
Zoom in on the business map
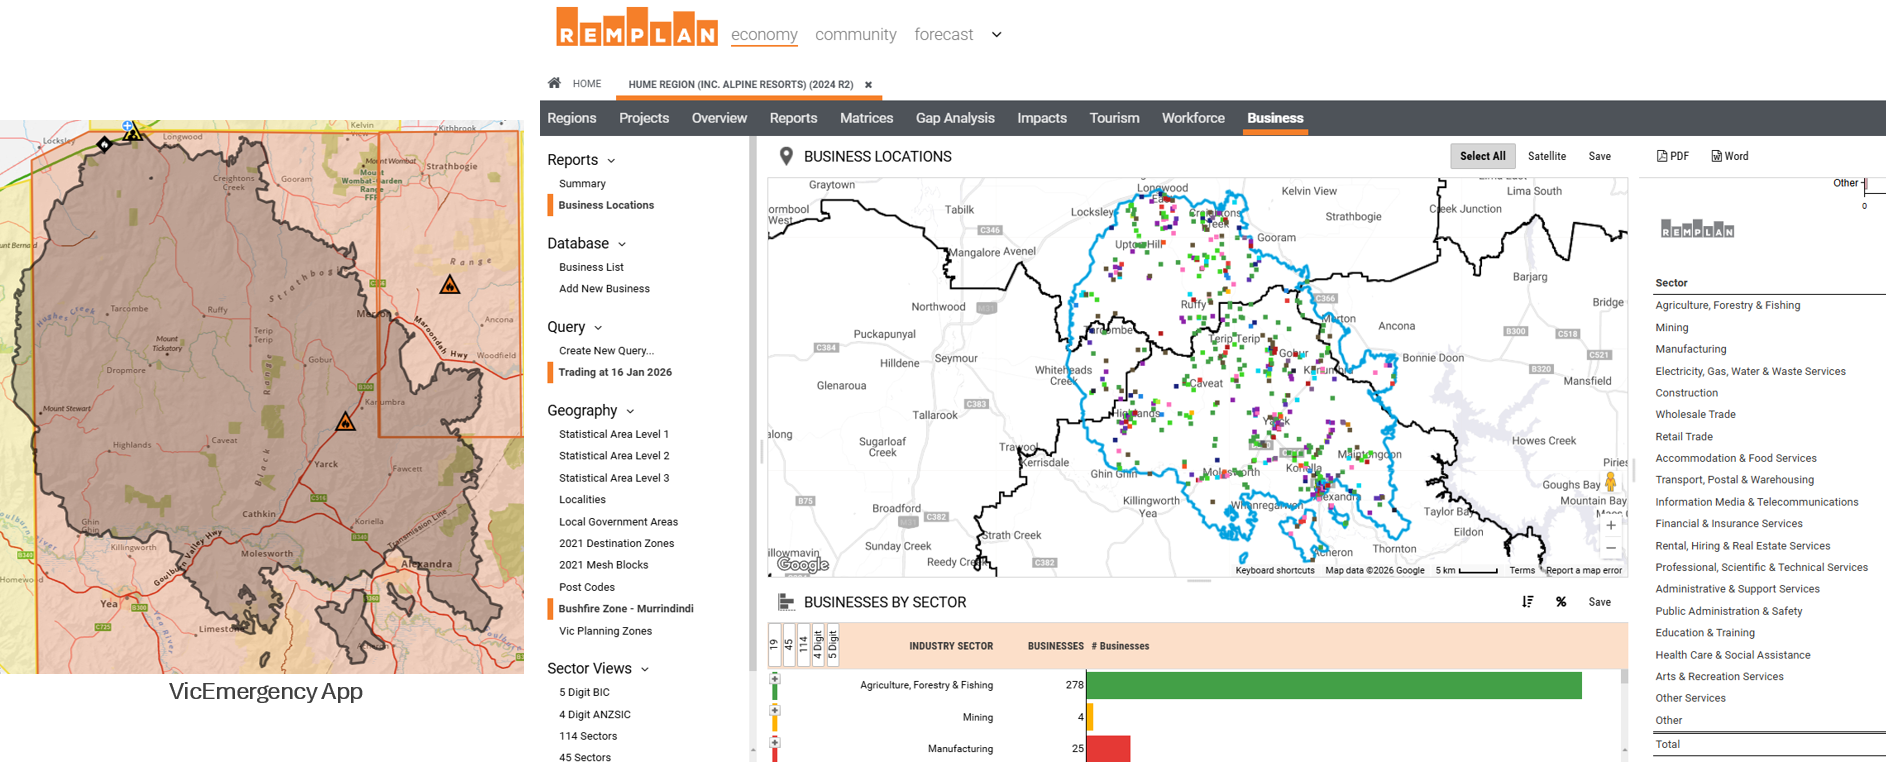click(1610, 525)
